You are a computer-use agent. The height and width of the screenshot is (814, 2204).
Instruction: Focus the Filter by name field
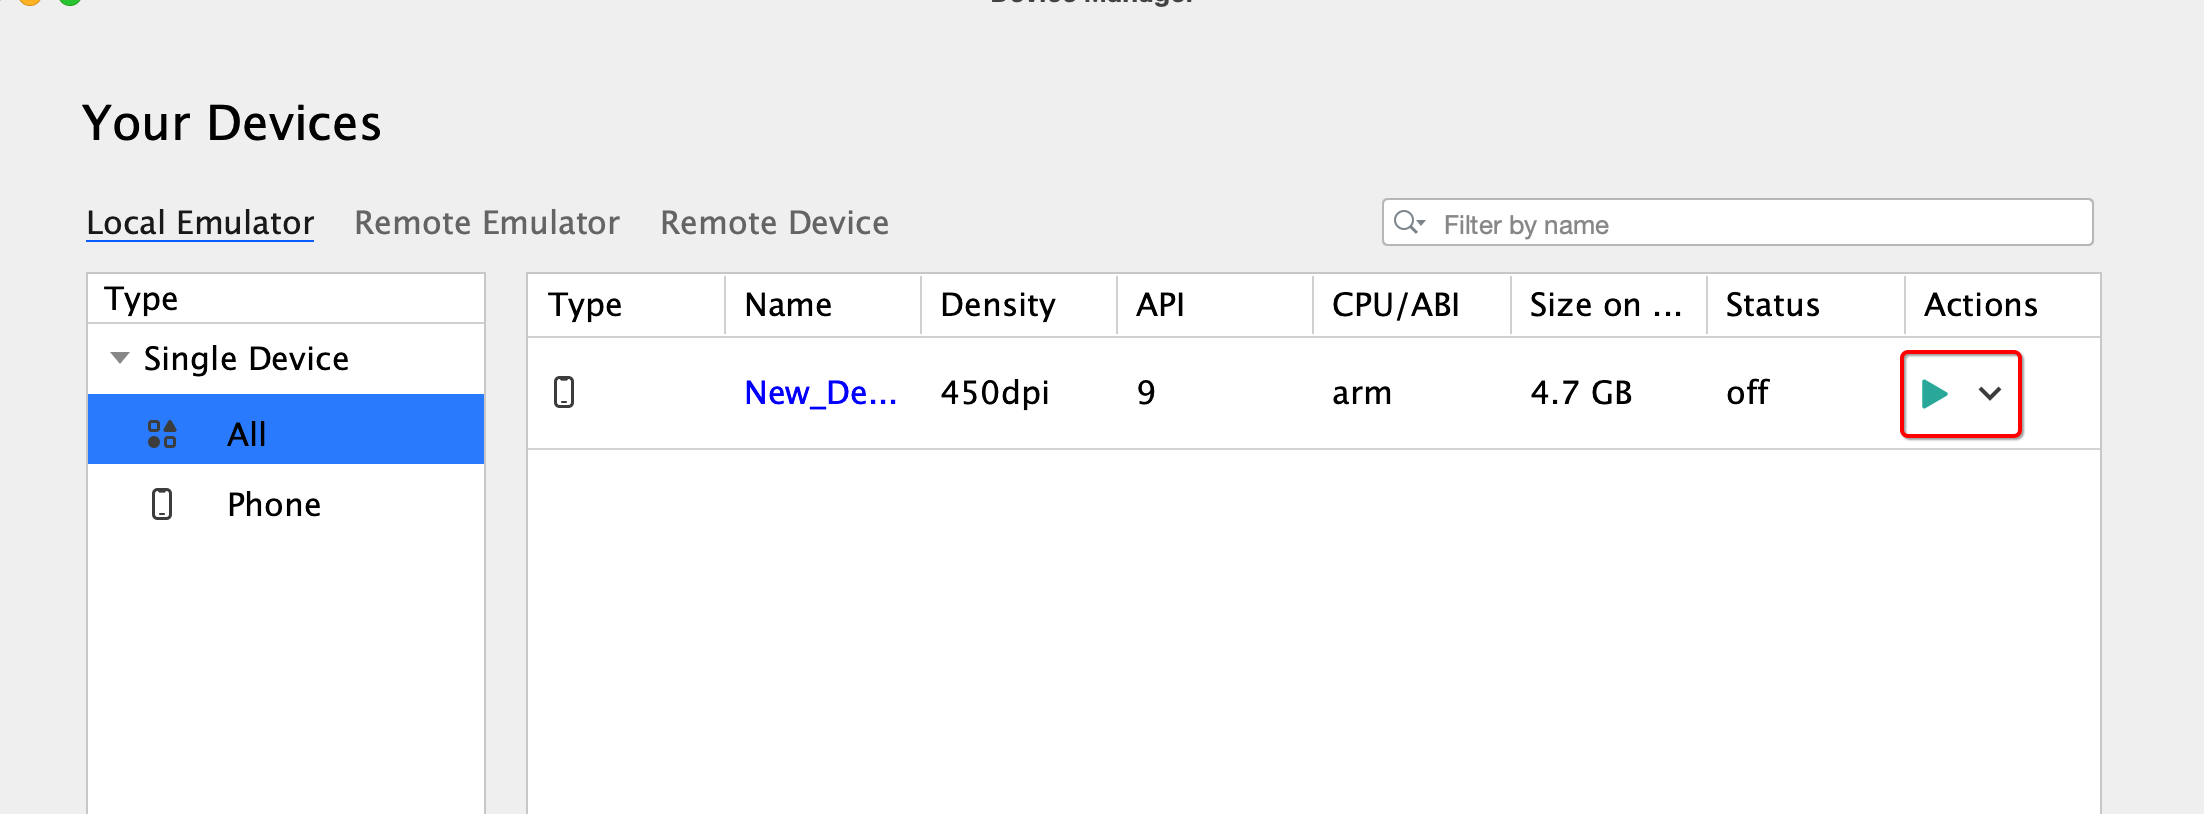coord(1737,222)
